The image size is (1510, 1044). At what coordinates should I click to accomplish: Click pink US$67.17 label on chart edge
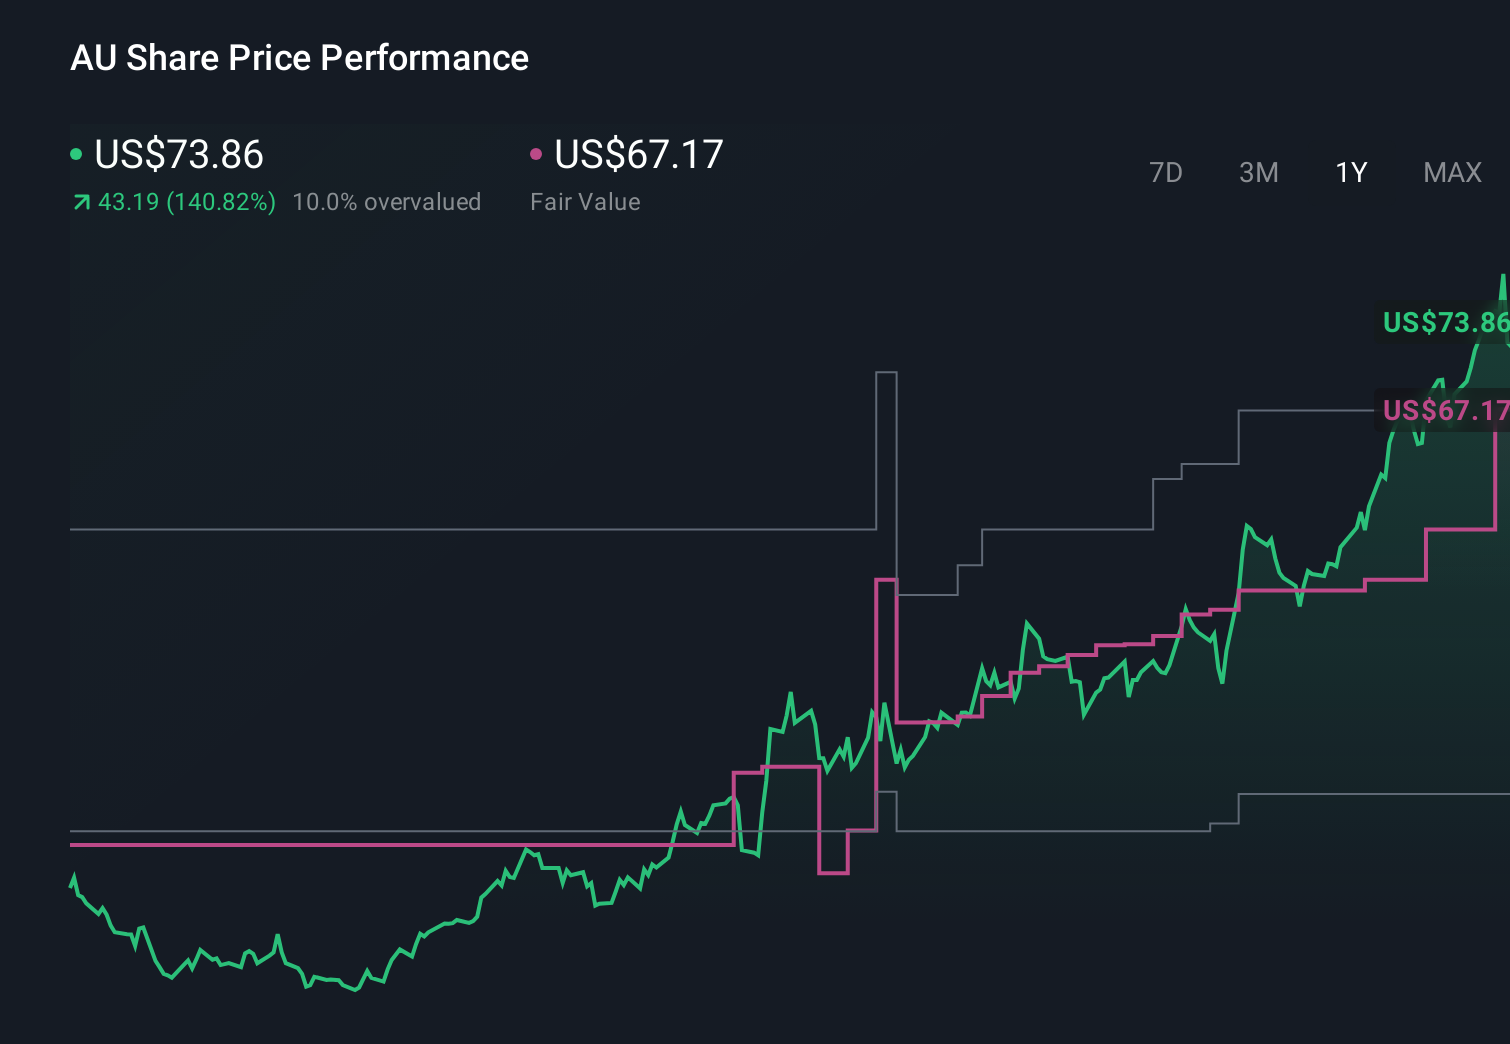[1444, 410]
